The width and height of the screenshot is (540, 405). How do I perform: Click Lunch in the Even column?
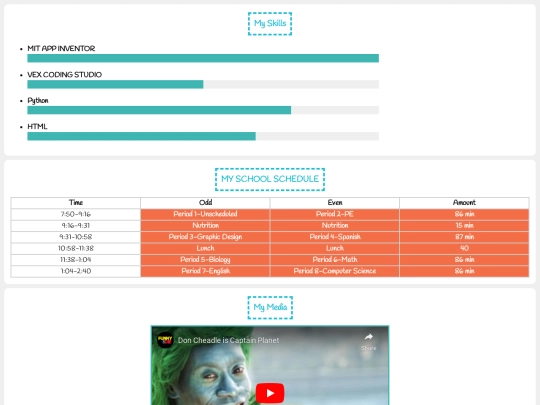pyautogui.click(x=335, y=248)
